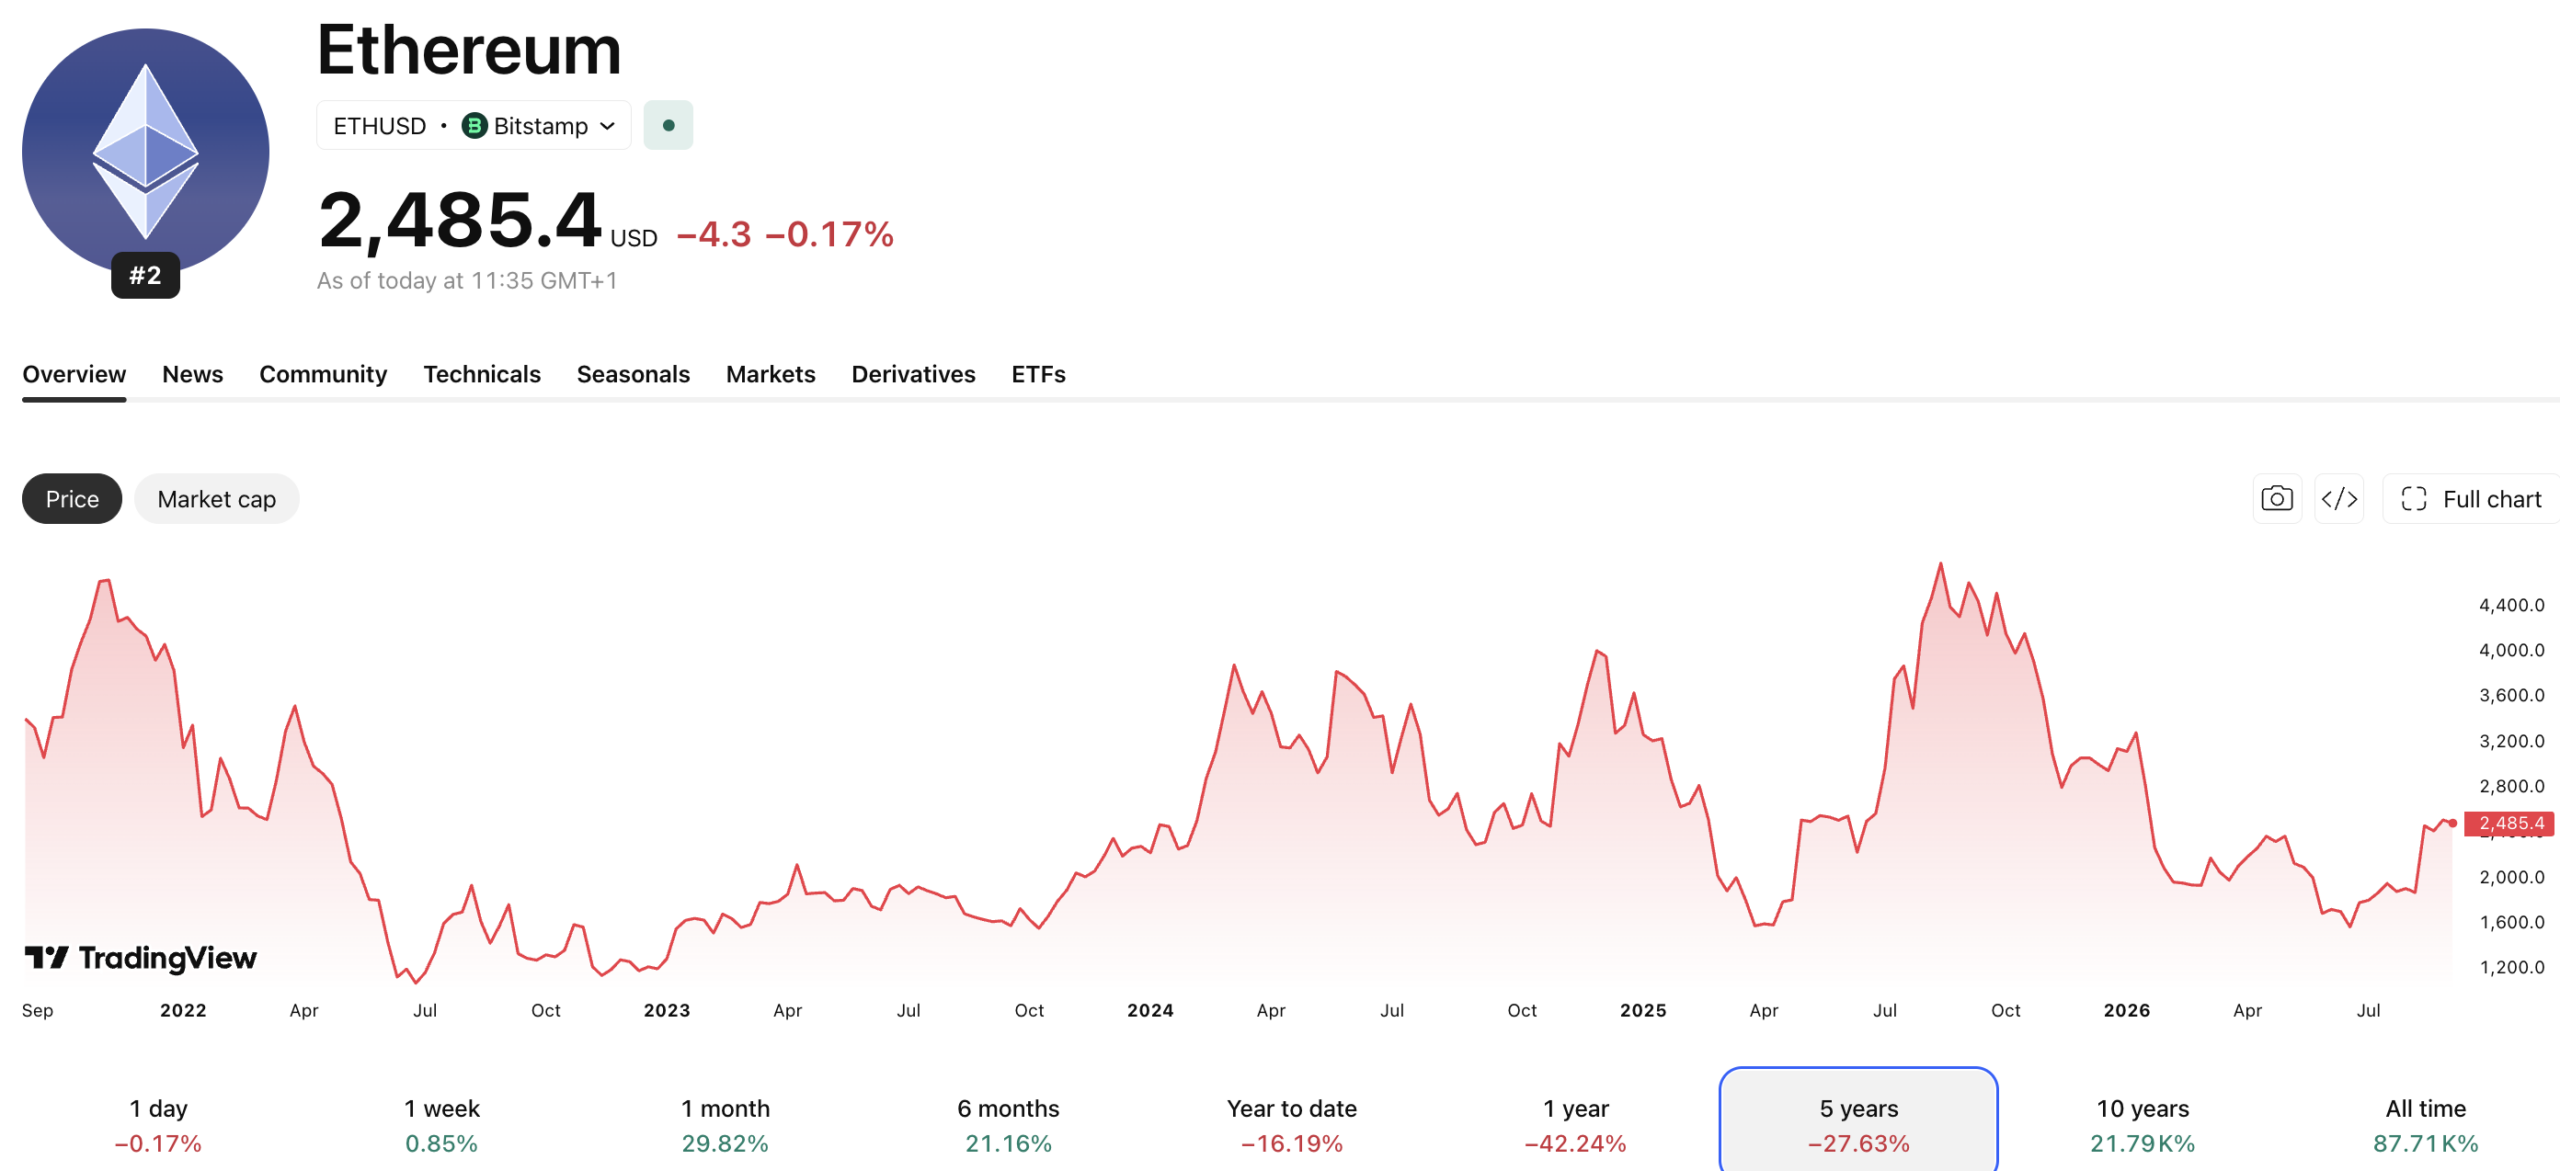Switch to the Markets tab

tap(771, 374)
